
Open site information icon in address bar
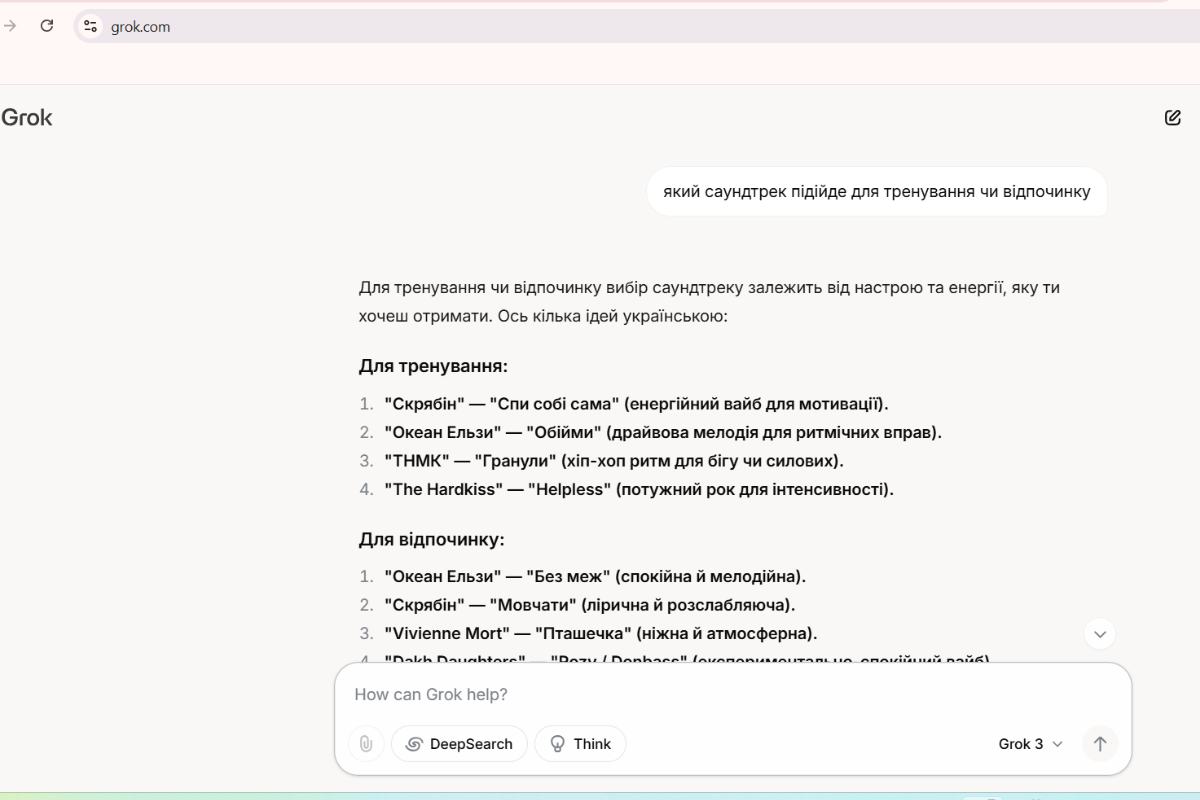[91, 27]
